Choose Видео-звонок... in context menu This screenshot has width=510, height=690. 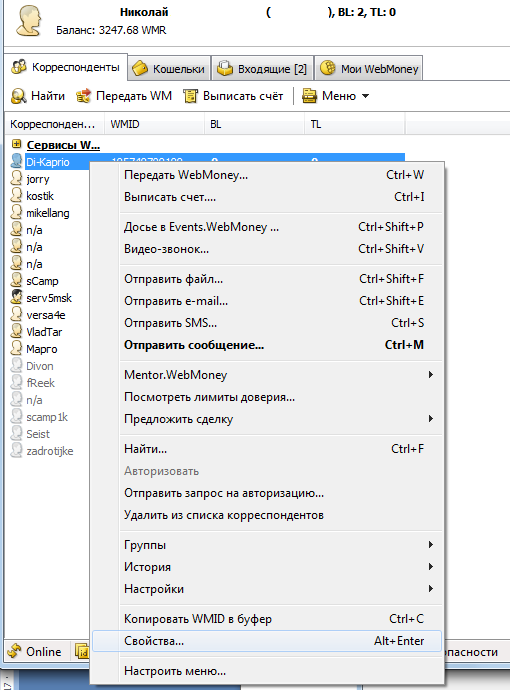[x=267, y=249]
